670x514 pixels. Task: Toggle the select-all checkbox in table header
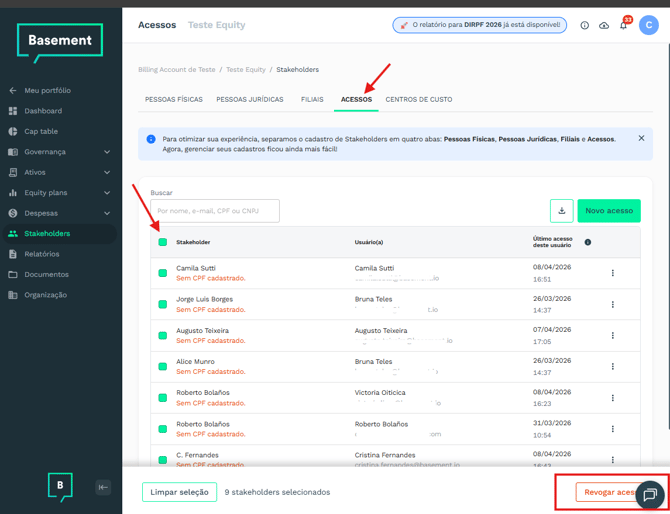163,242
